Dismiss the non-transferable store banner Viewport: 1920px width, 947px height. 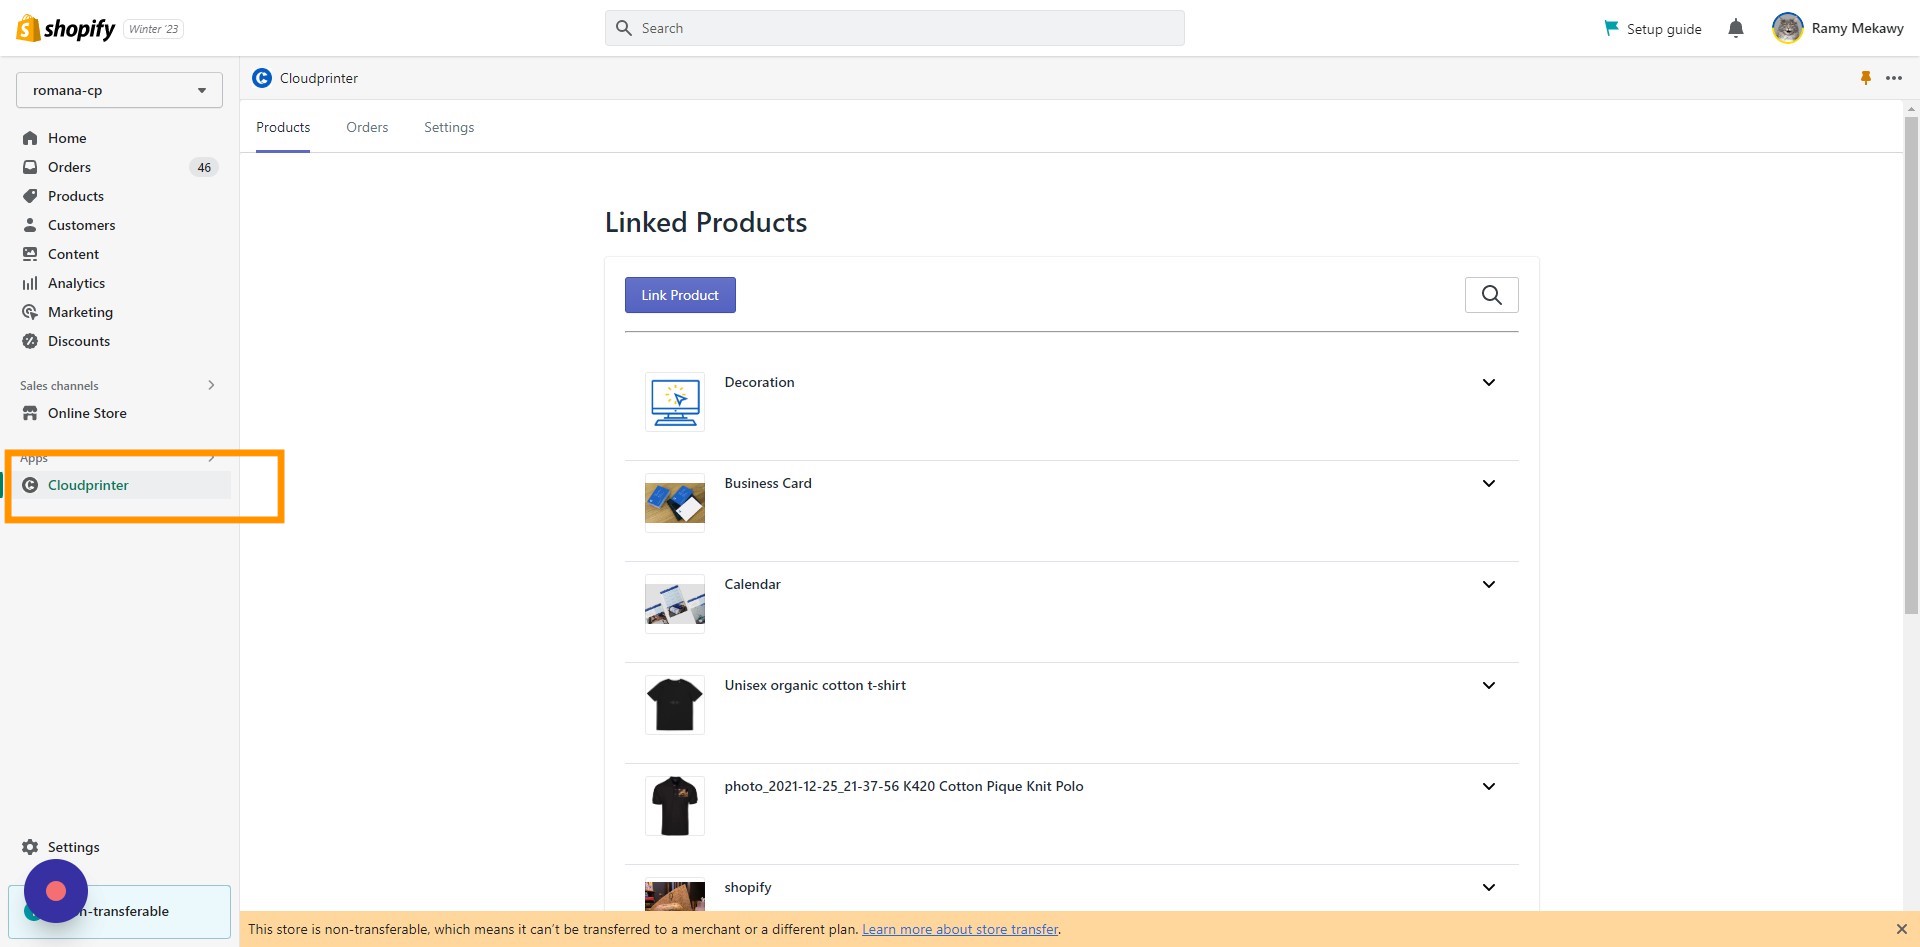point(1902,929)
